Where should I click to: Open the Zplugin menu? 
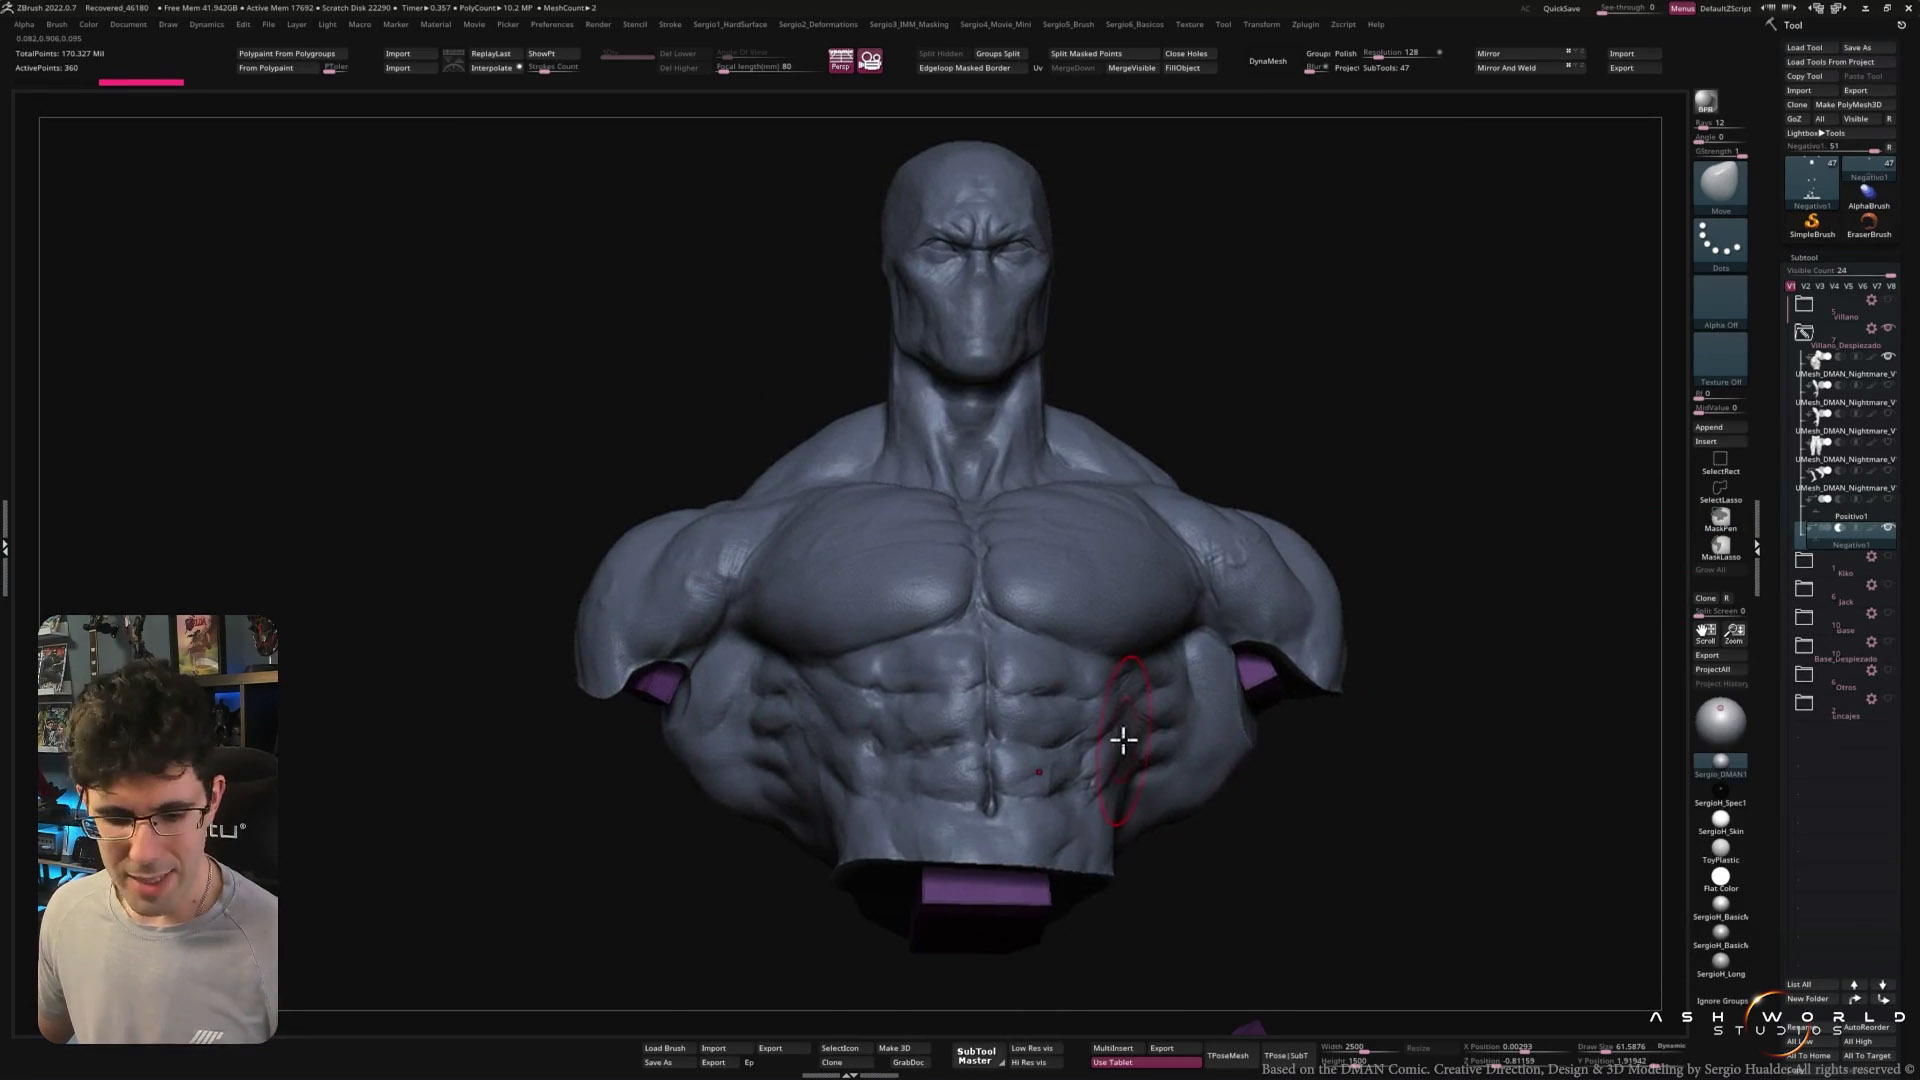[1305, 24]
